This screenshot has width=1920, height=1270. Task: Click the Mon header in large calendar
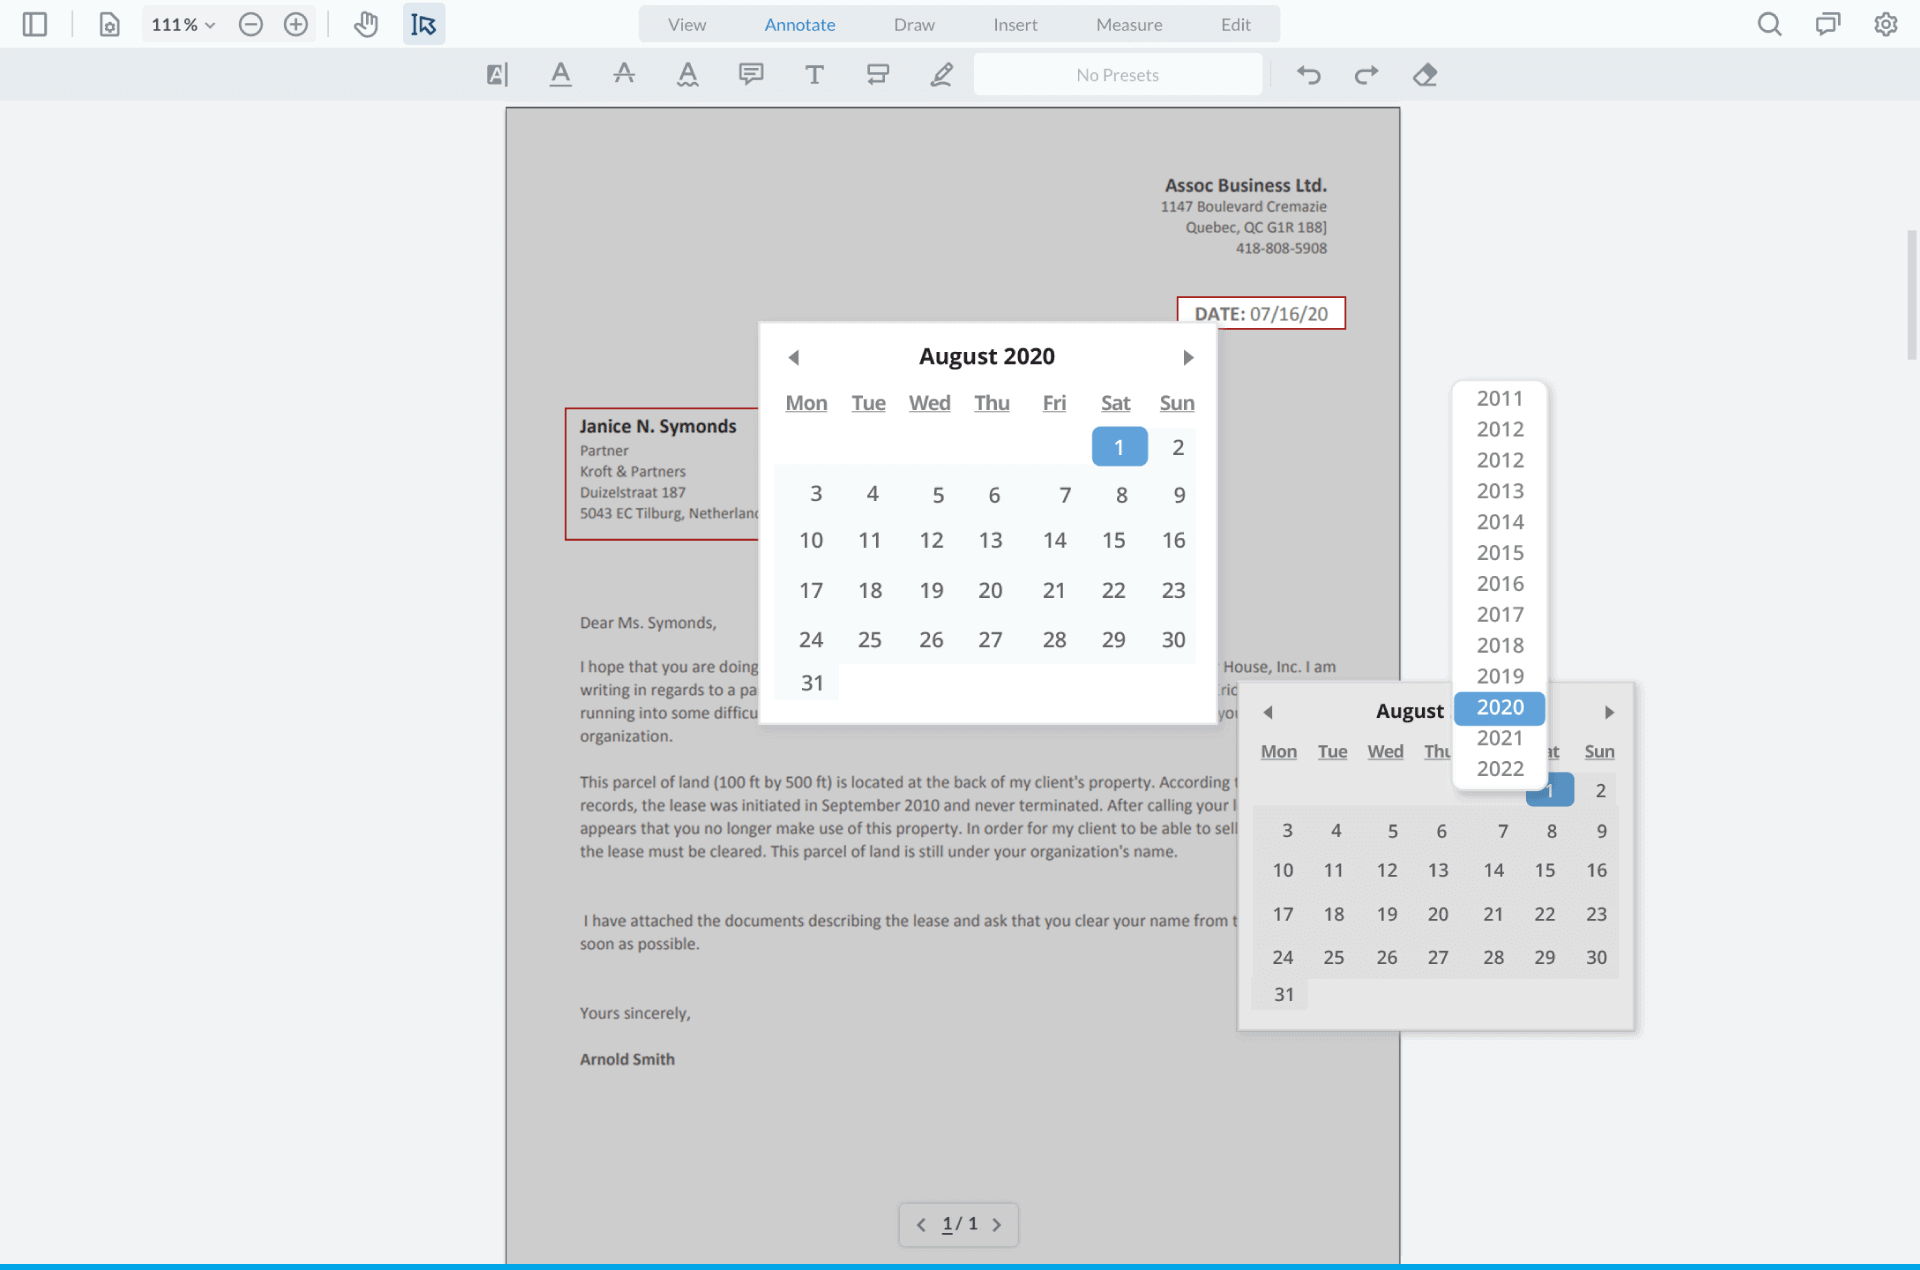[806, 403]
